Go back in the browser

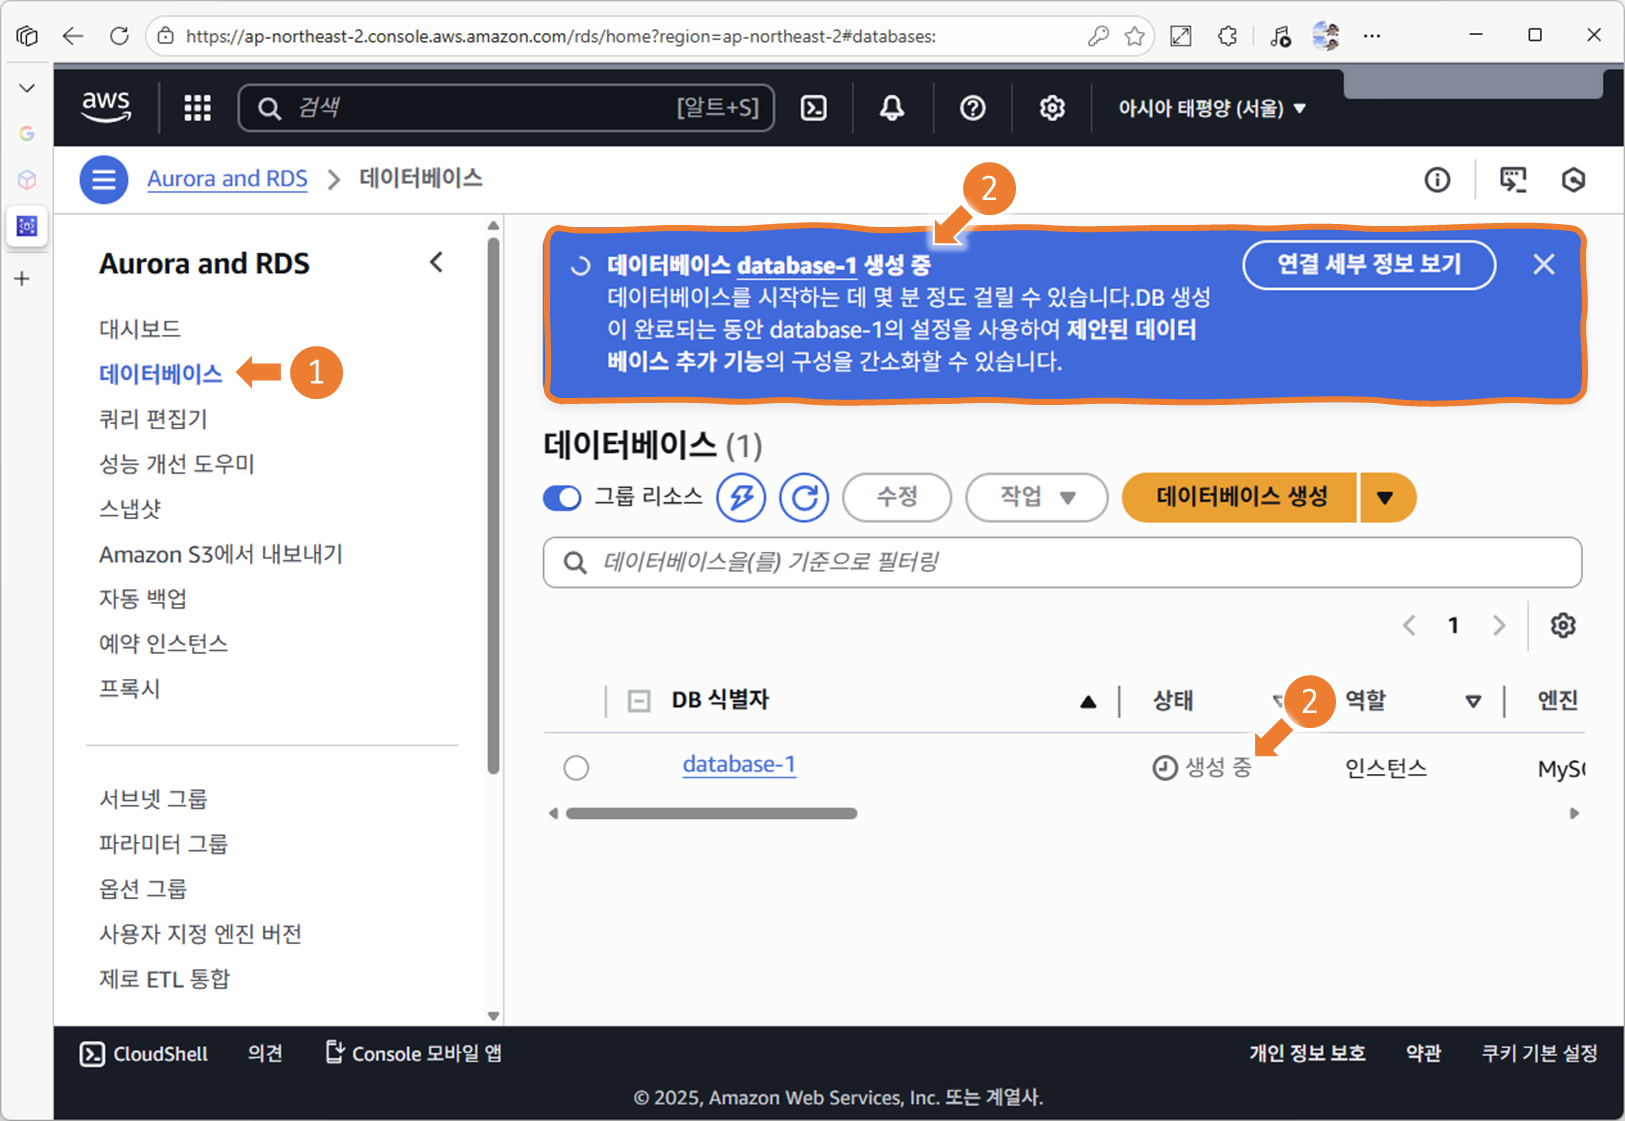72,36
